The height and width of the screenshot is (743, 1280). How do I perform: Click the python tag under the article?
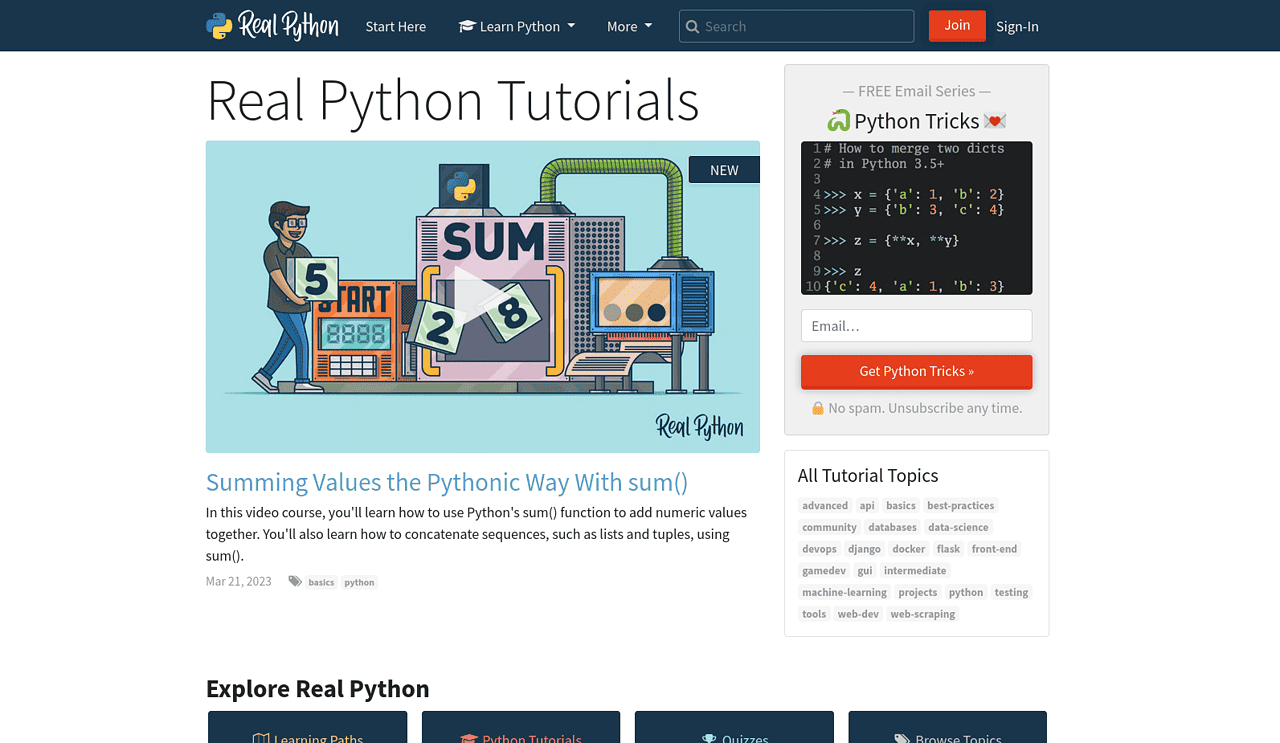tap(359, 582)
